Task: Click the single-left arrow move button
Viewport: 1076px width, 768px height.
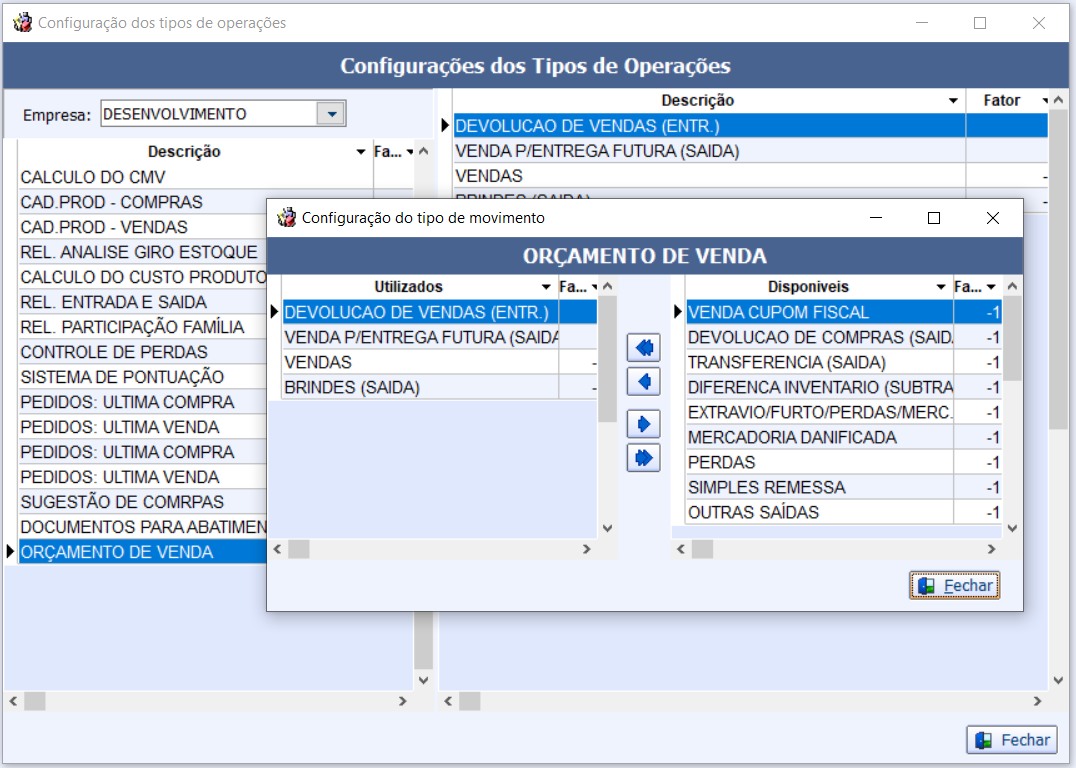Action: (643, 381)
